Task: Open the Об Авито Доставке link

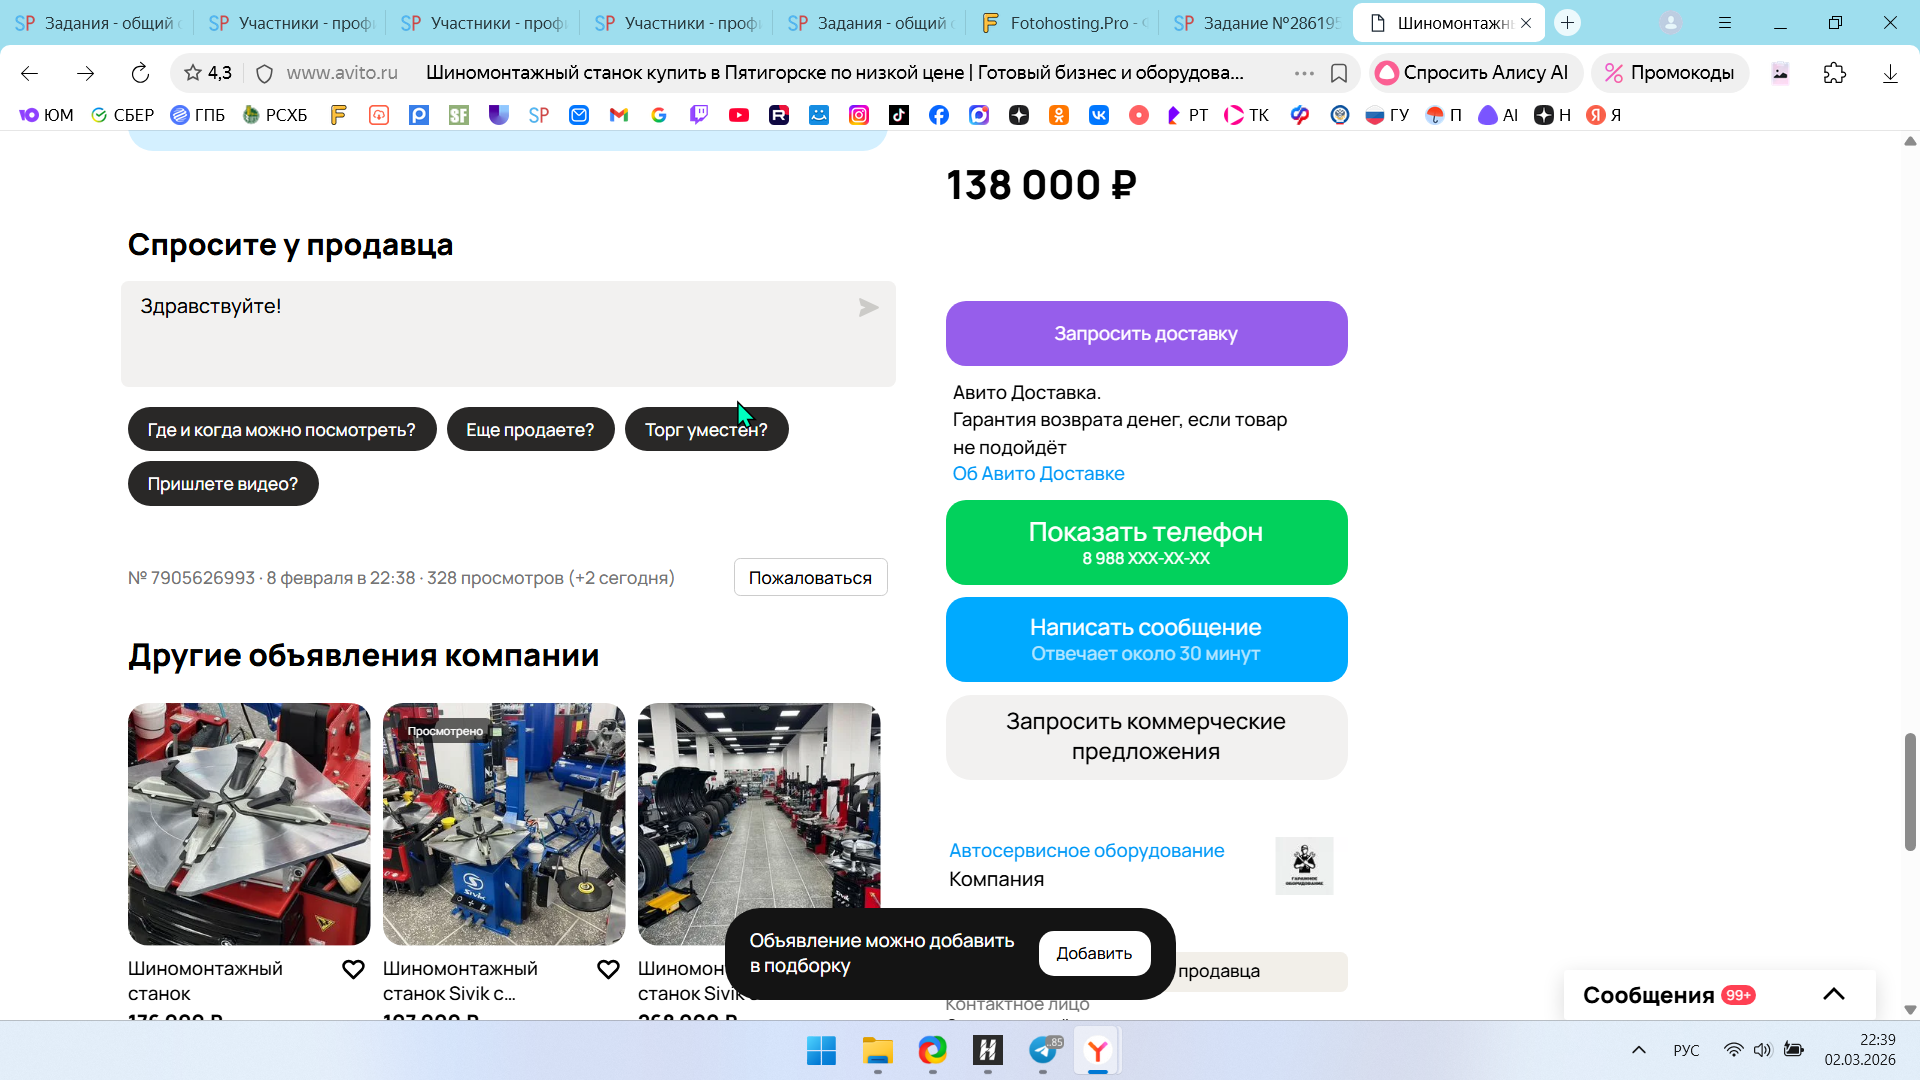Action: coord(1038,473)
